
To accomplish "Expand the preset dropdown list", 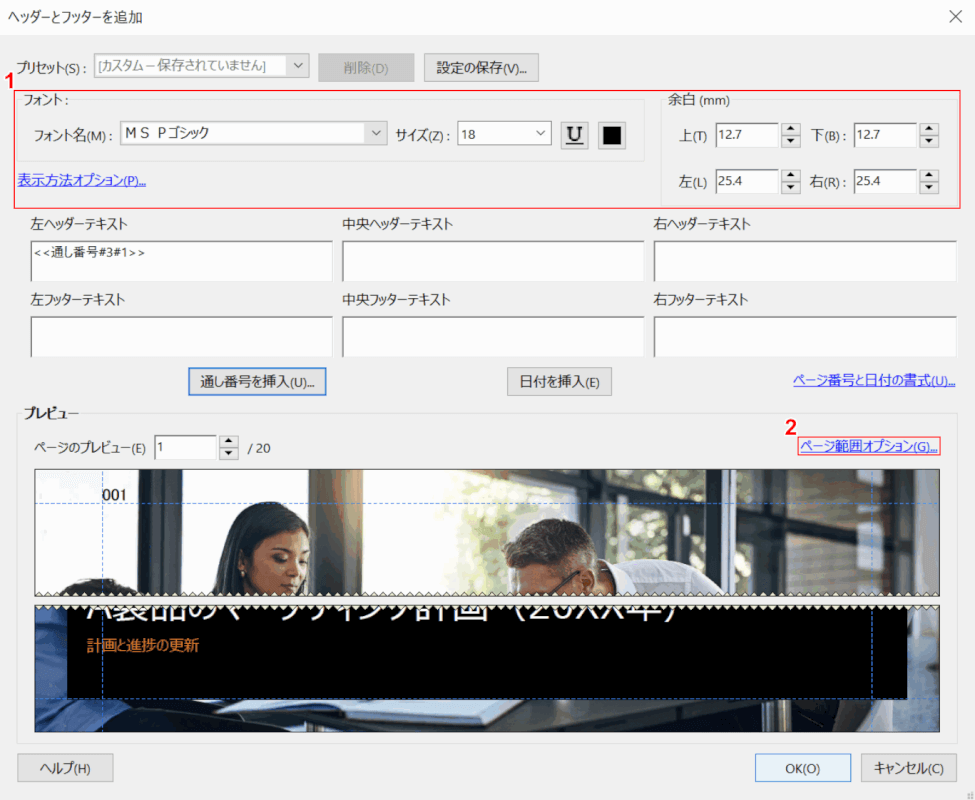I will (x=298, y=66).
